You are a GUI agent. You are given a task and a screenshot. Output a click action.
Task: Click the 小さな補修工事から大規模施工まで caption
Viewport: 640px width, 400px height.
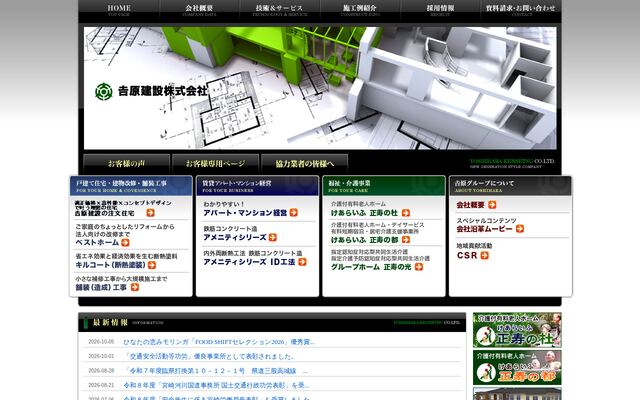(121, 279)
